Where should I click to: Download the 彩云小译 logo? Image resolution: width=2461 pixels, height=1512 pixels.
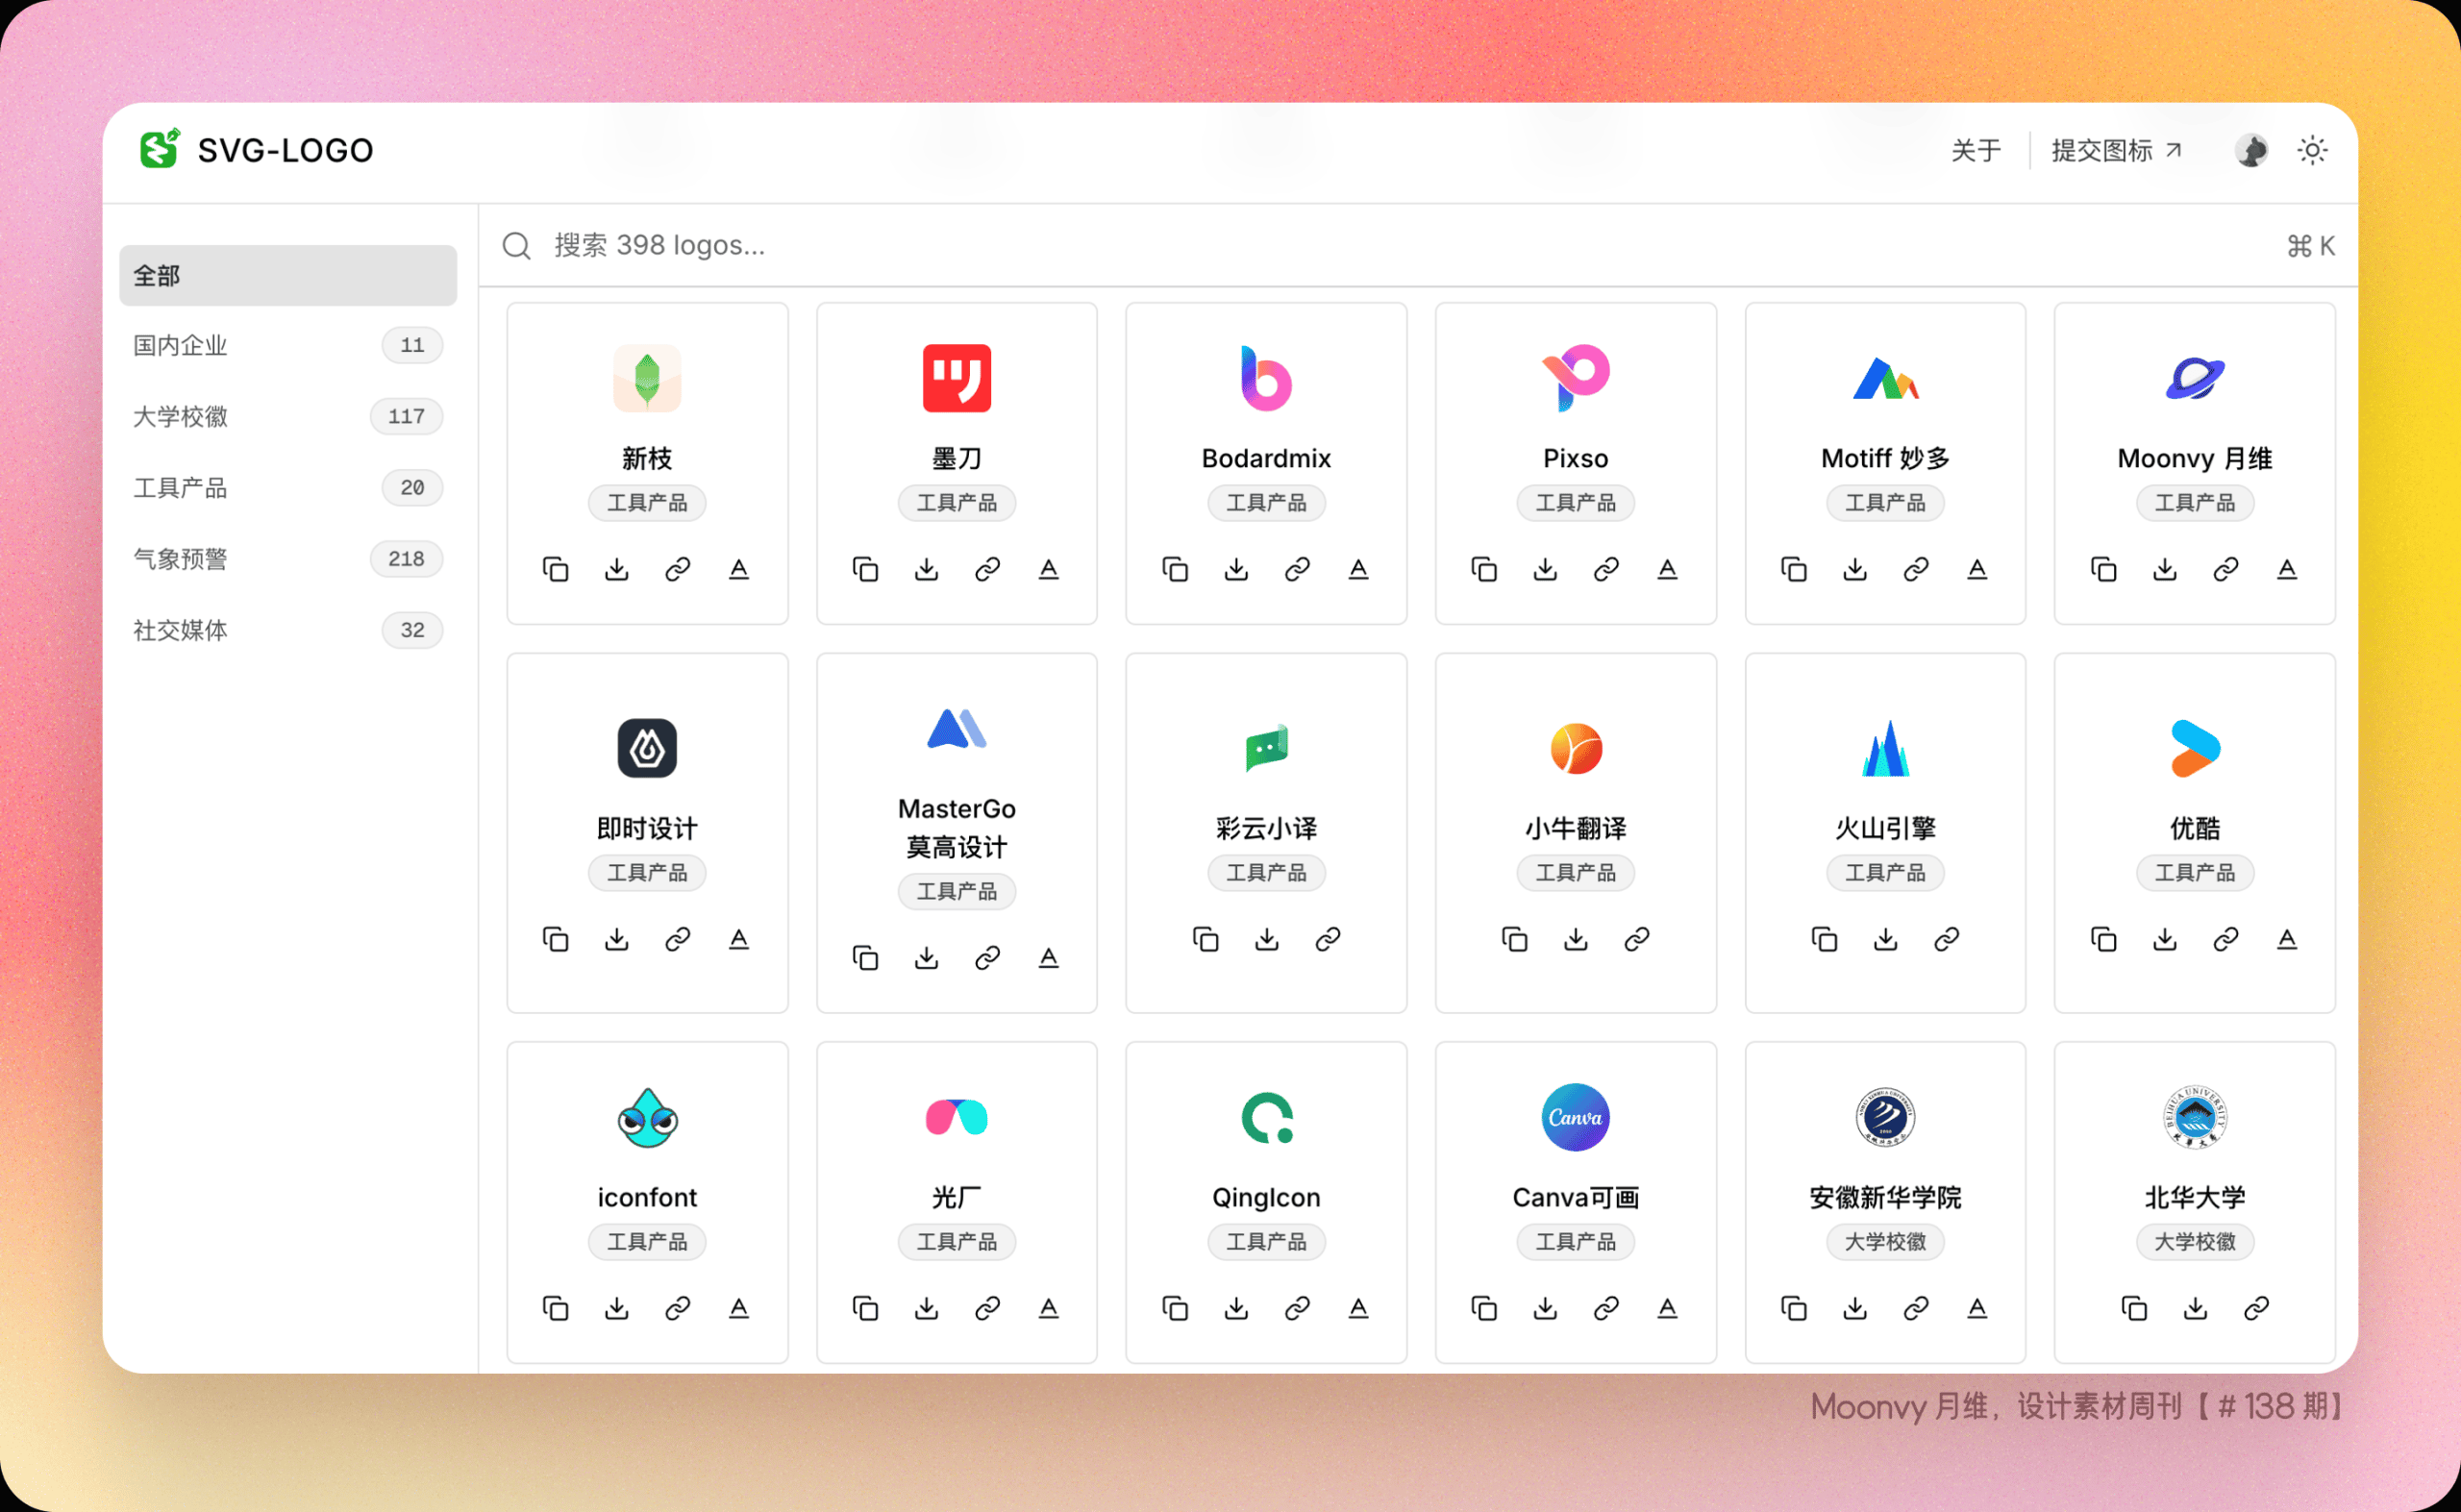[x=1267, y=939]
